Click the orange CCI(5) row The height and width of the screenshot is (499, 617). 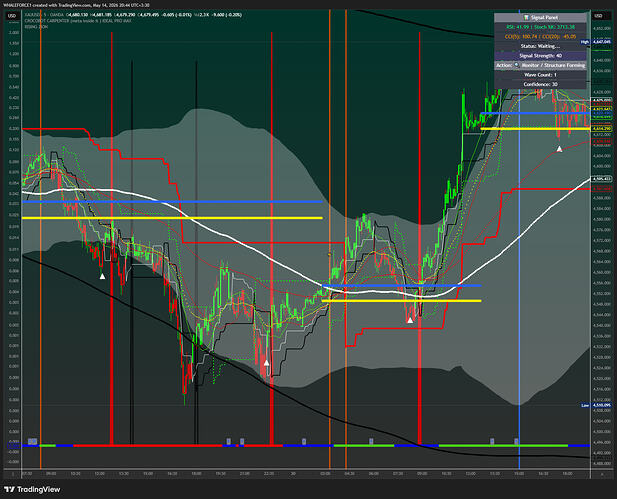(x=540, y=37)
